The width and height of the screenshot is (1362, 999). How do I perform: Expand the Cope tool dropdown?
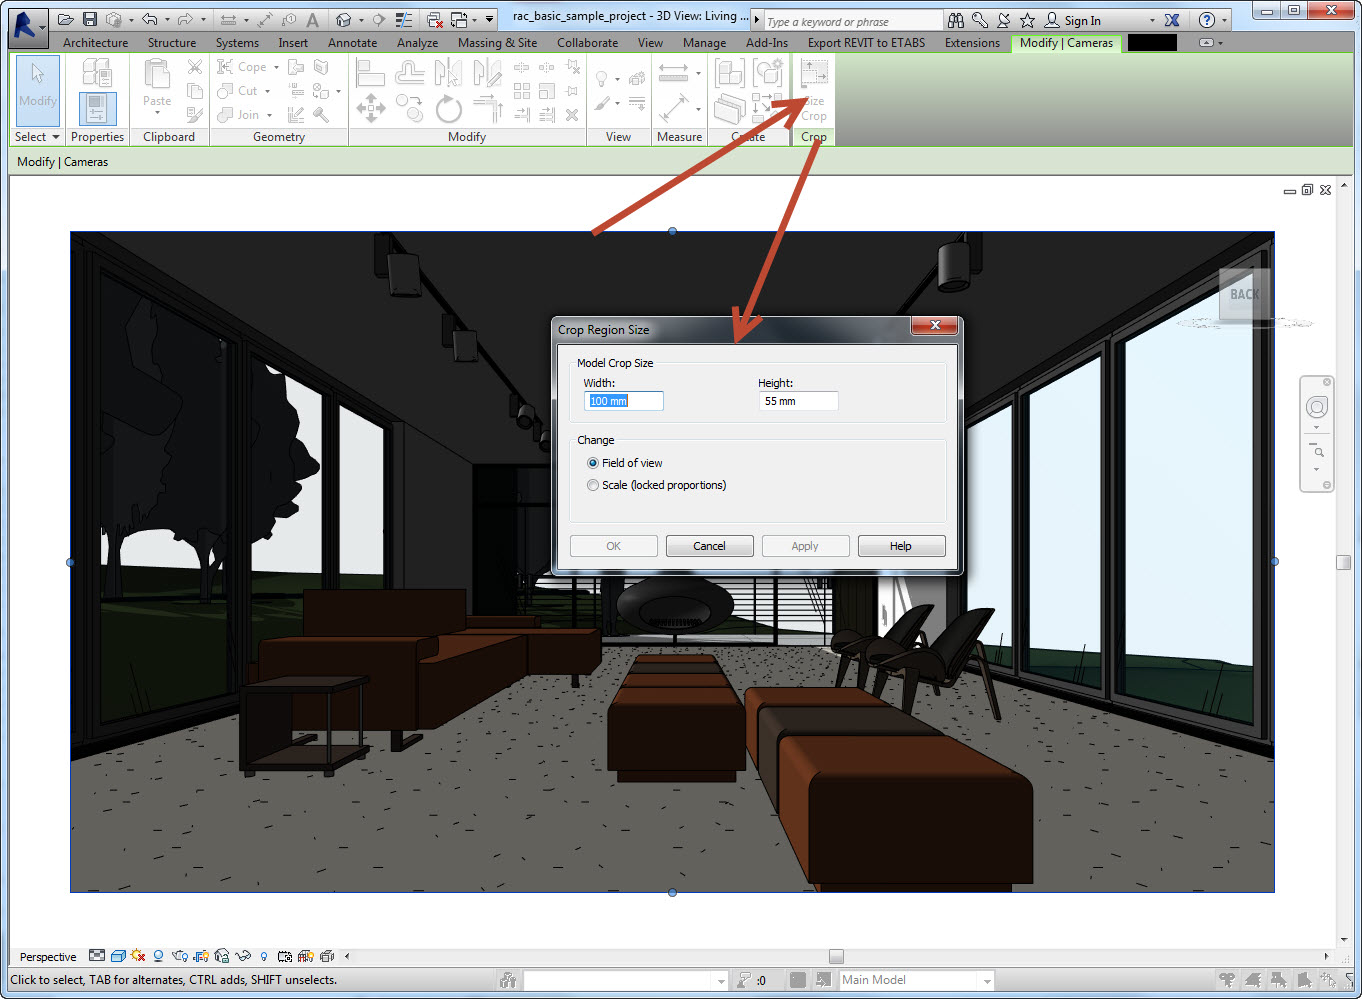coord(277,66)
